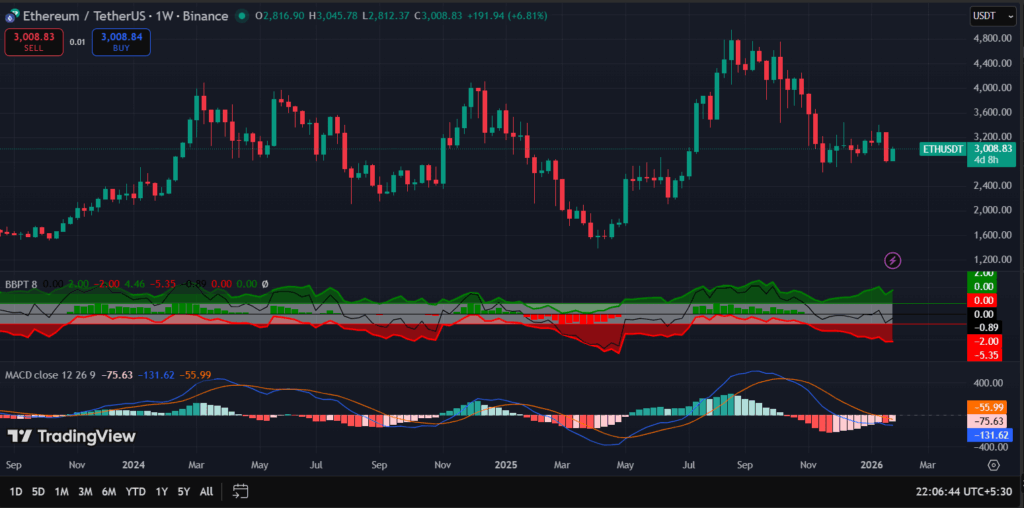The height and width of the screenshot is (508, 1024).
Task: Select the MACD close 12 26 9 legend
Action: pyautogui.click(x=50, y=376)
